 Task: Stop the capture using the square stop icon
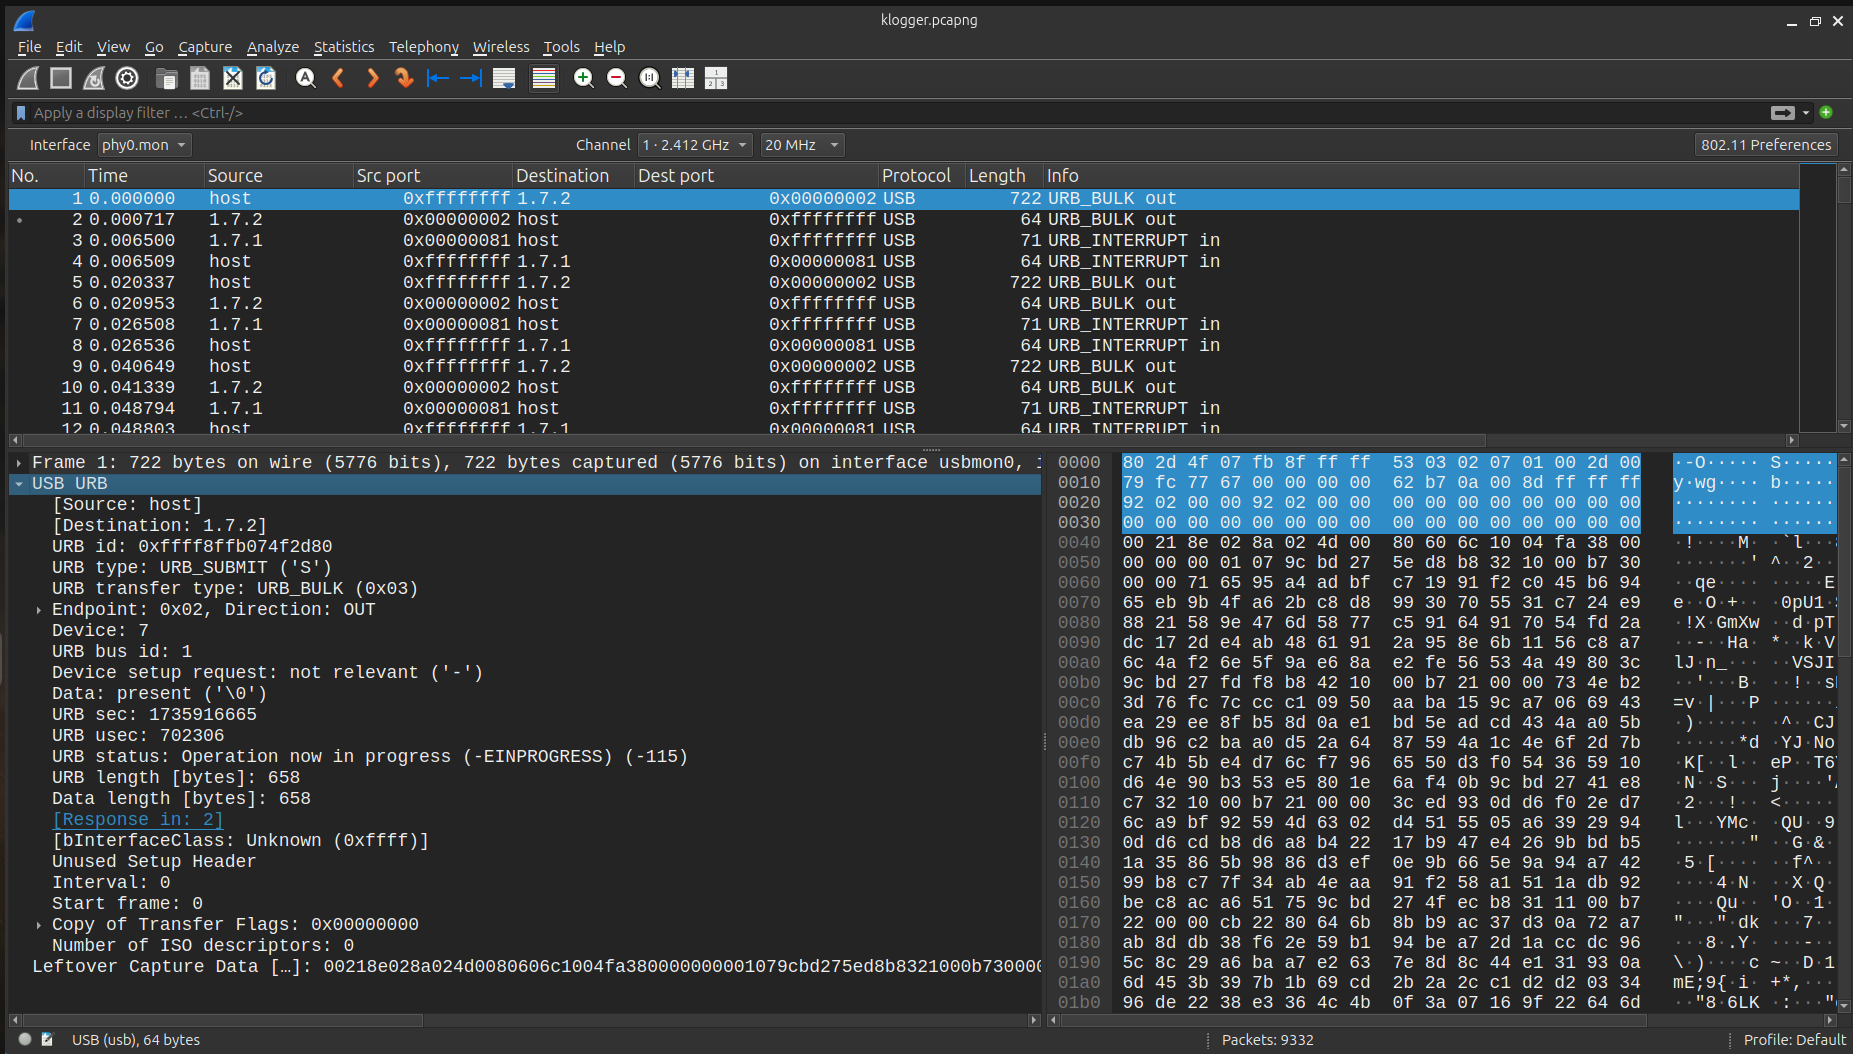[61, 78]
